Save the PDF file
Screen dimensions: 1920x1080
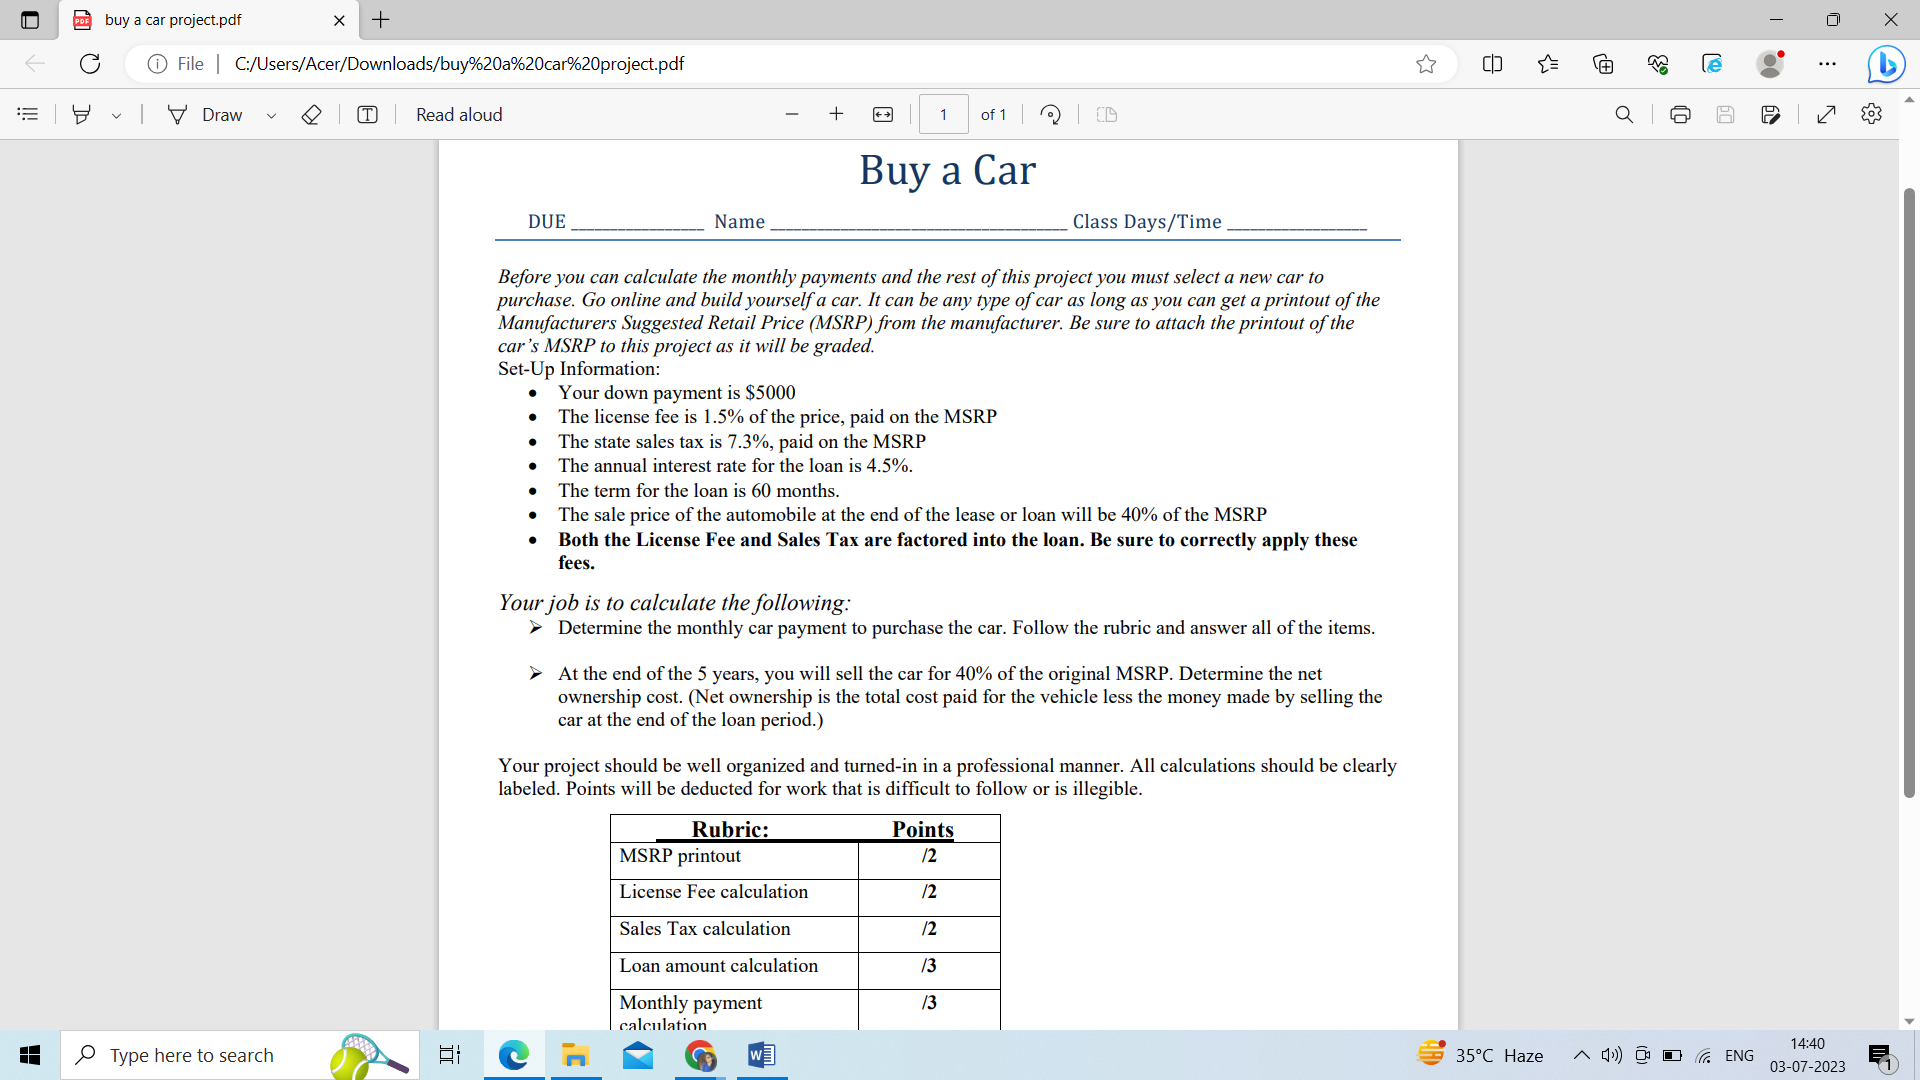pyautogui.click(x=1725, y=114)
